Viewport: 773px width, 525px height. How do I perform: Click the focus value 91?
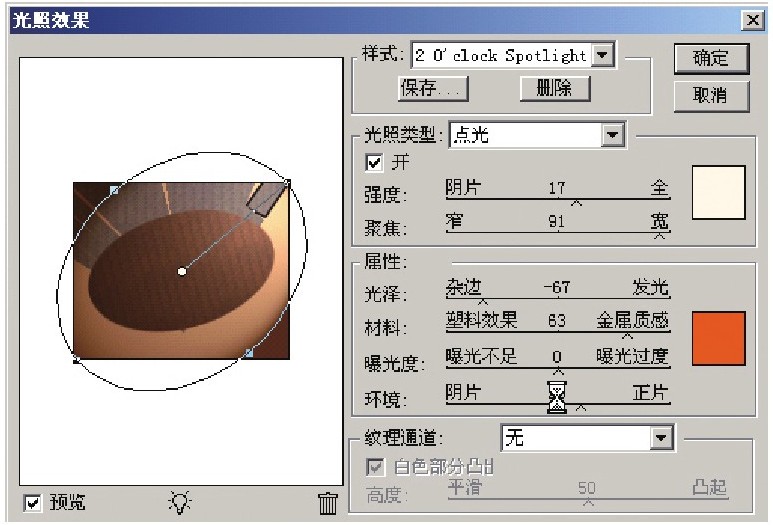click(557, 221)
